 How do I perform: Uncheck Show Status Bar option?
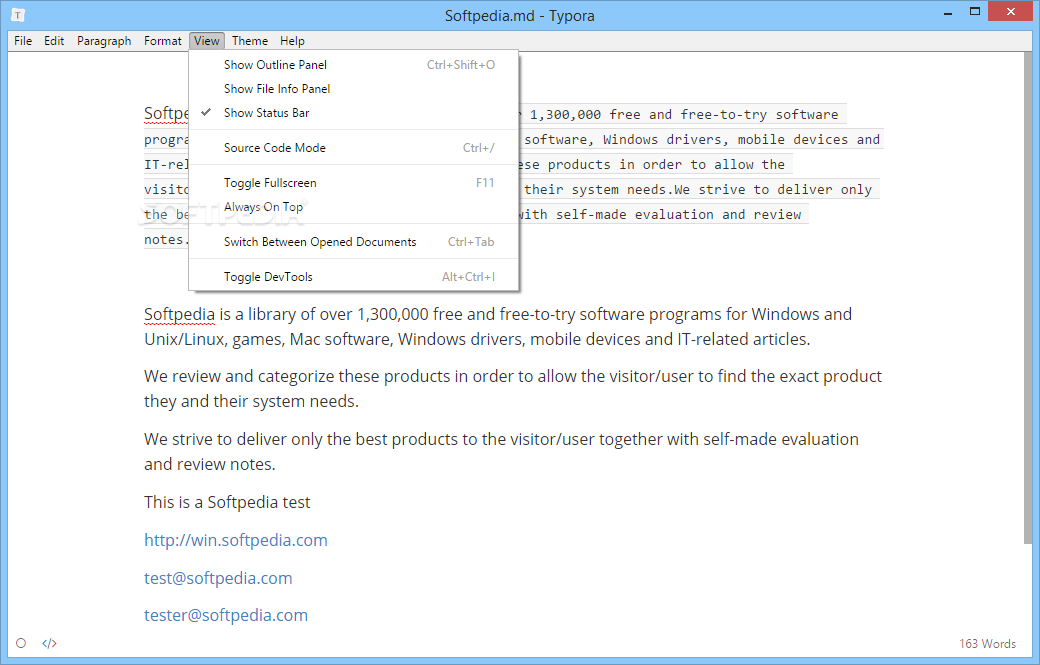point(354,113)
